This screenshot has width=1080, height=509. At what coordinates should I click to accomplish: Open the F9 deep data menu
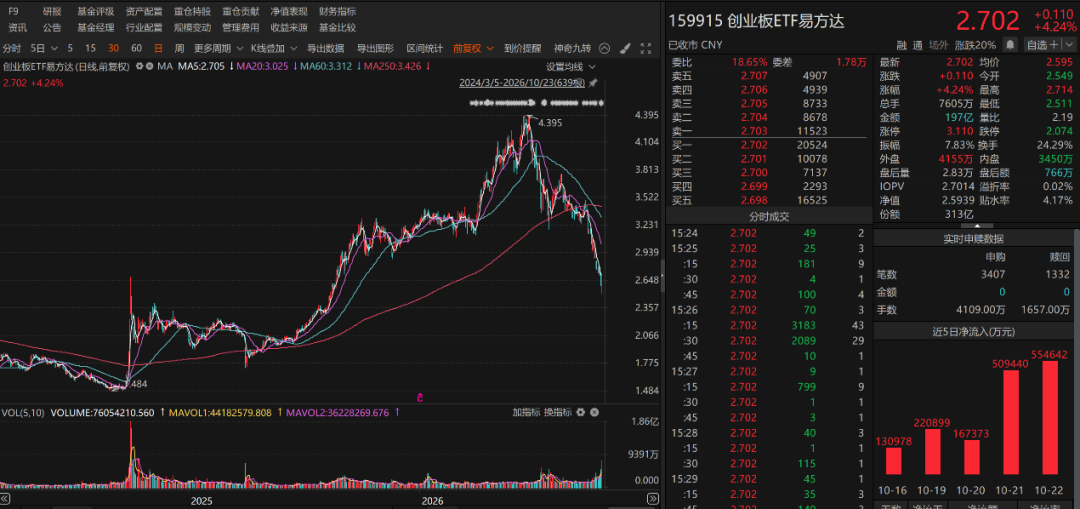[x=14, y=12]
